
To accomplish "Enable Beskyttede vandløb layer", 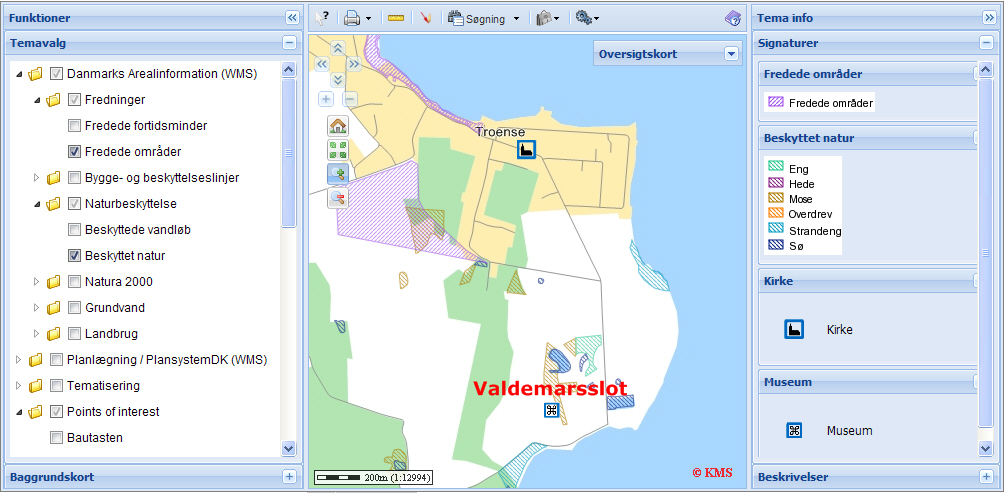I will [74, 229].
